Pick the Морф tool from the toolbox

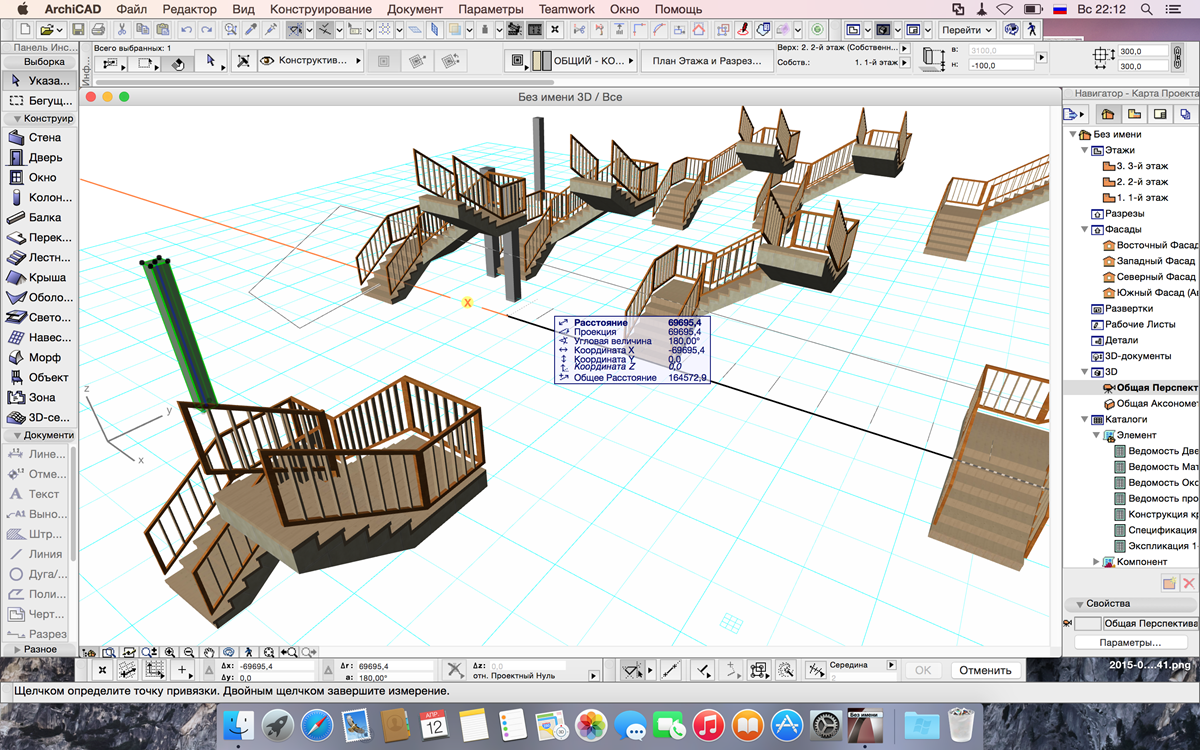pyautogui.click(x=38, y=358)
